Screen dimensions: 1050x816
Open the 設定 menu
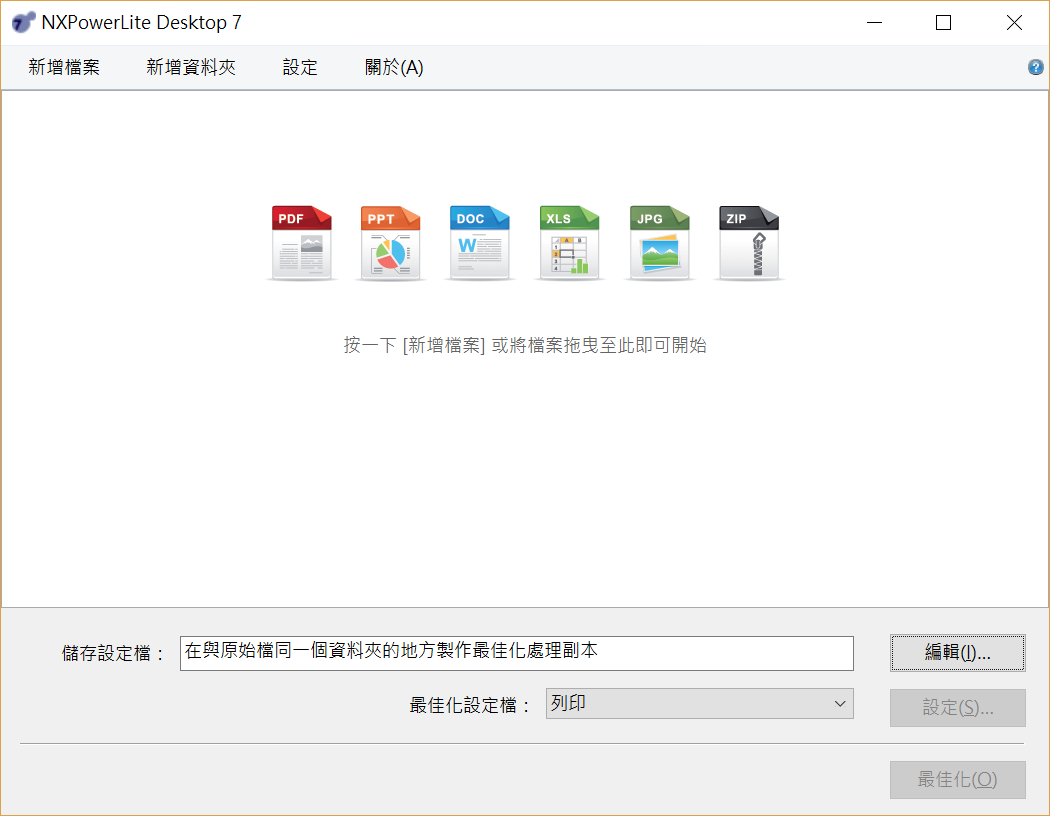click(300, 68)
